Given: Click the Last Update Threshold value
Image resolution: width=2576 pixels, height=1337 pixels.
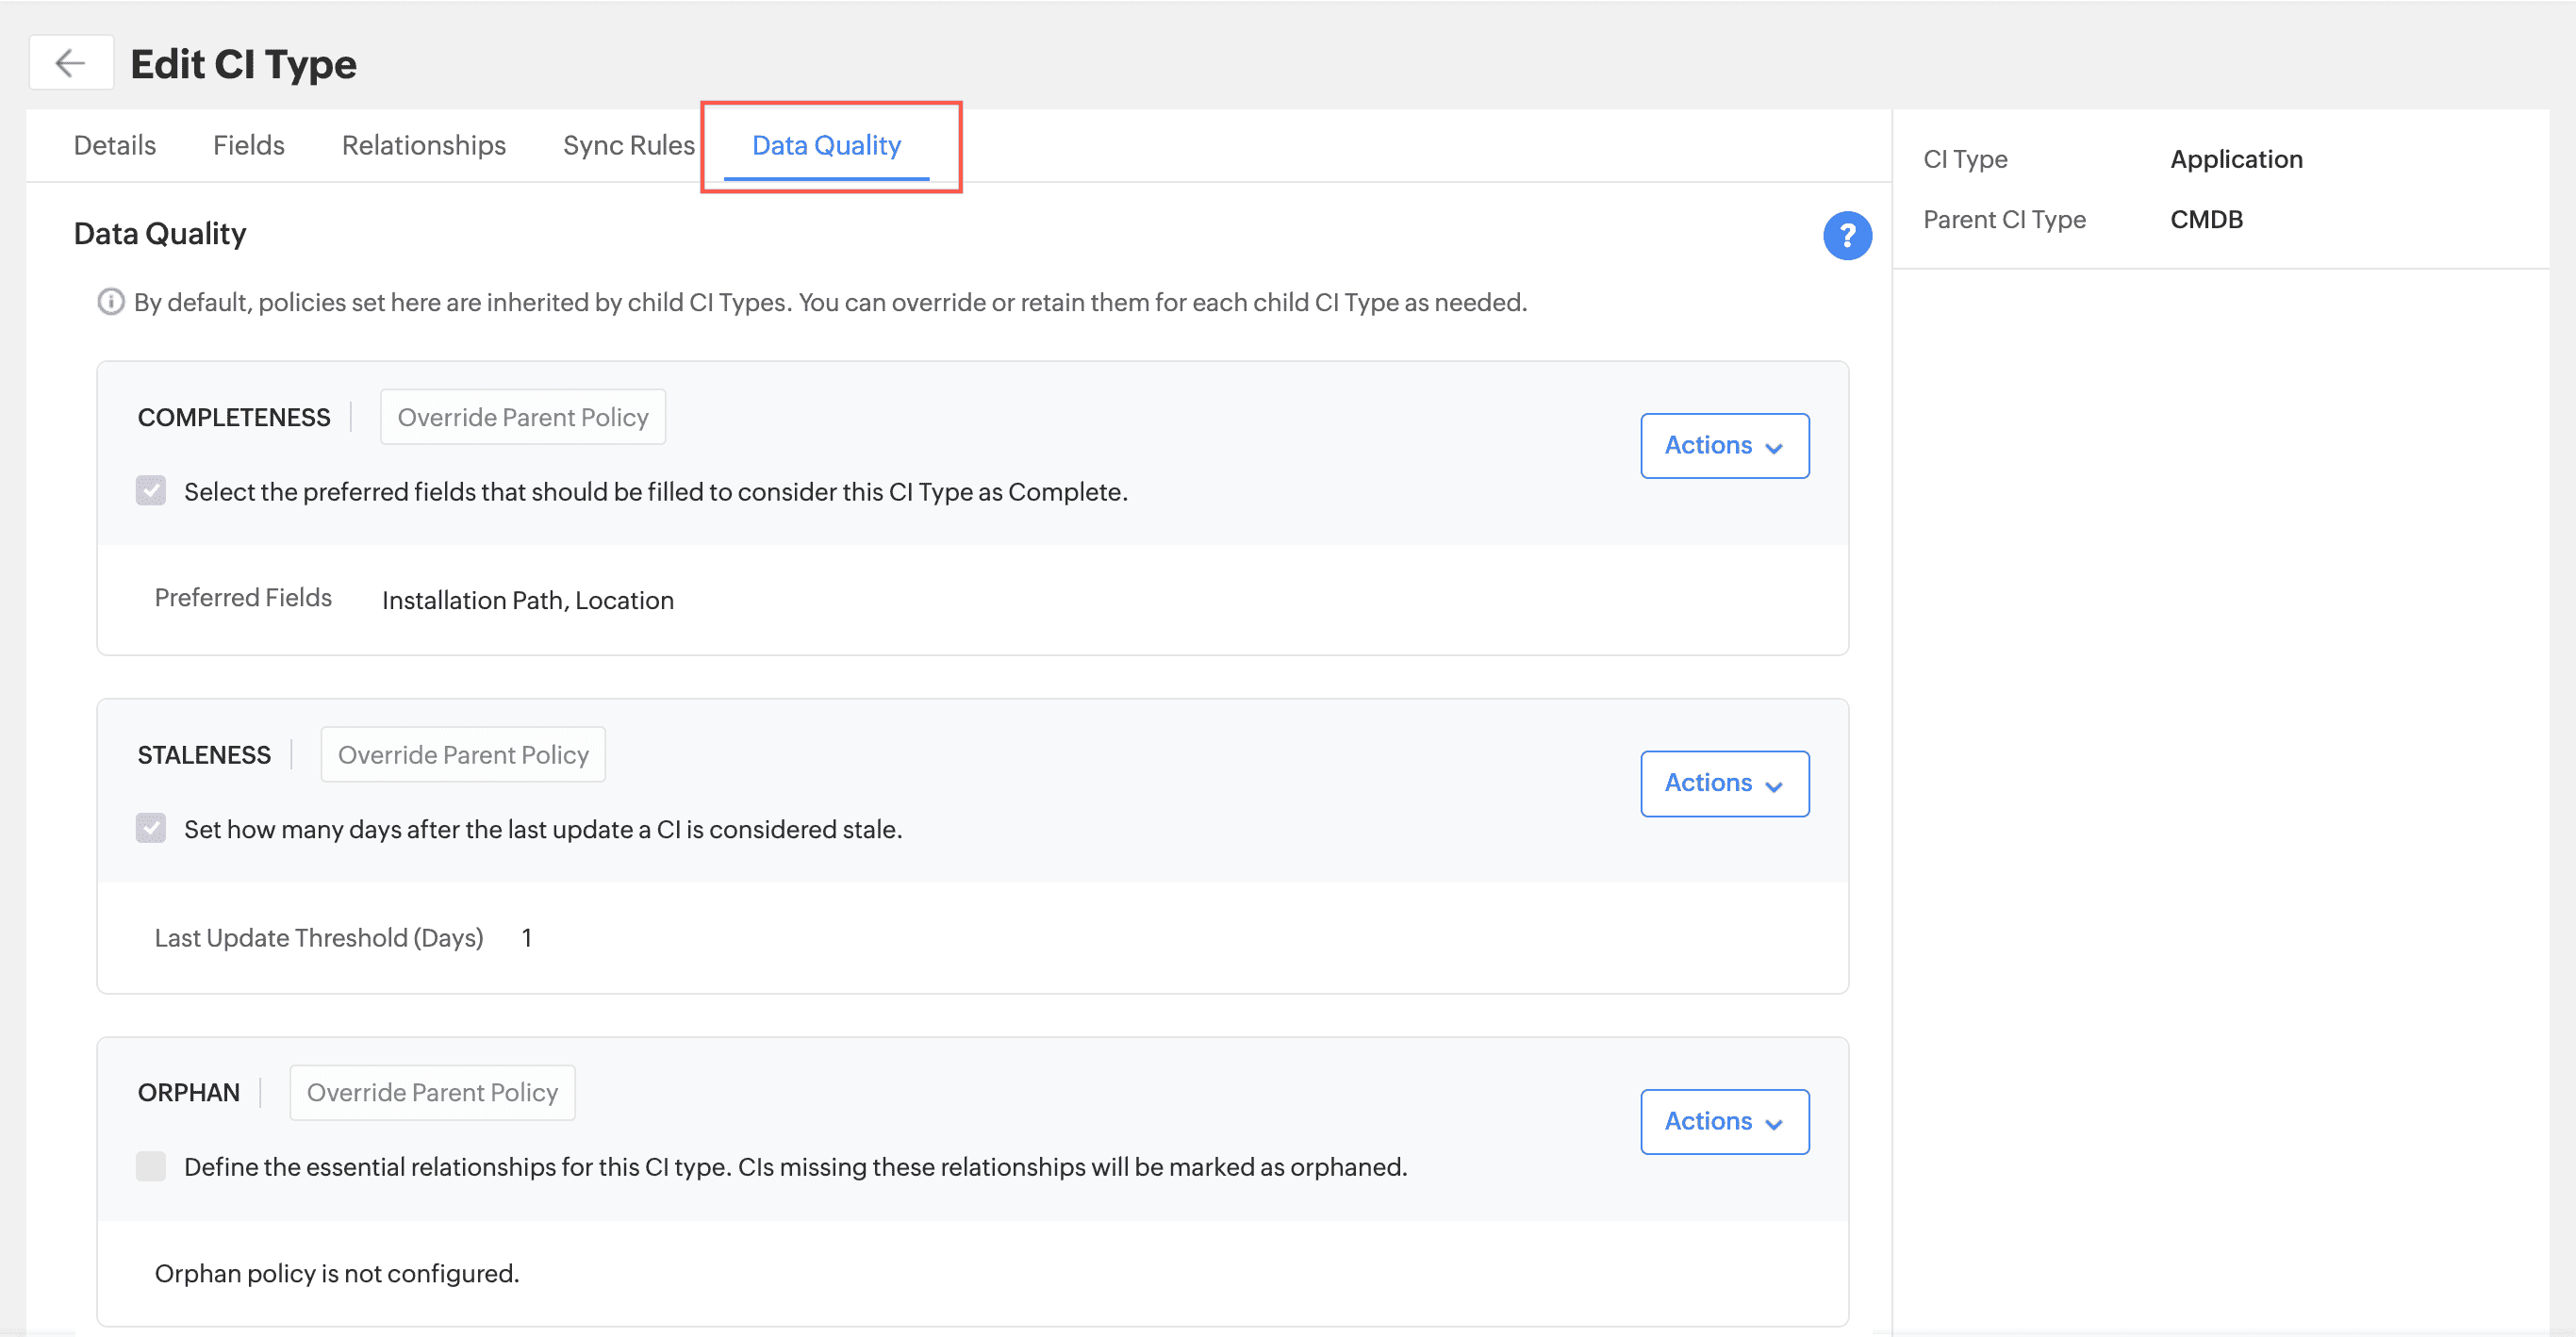Looking at the screenshot, I should point(527,938).
